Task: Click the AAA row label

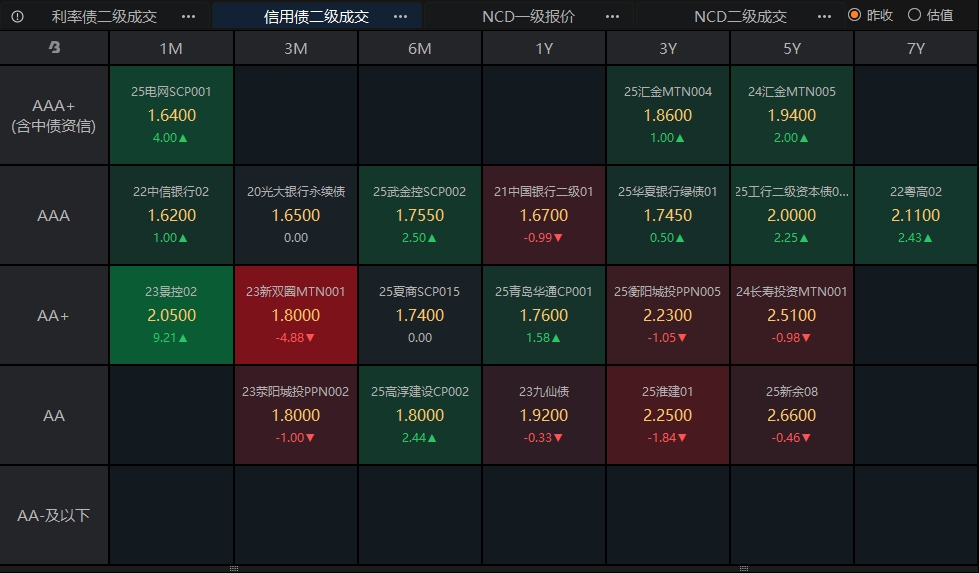Action: pyautogui.click(x=54, y=215)
